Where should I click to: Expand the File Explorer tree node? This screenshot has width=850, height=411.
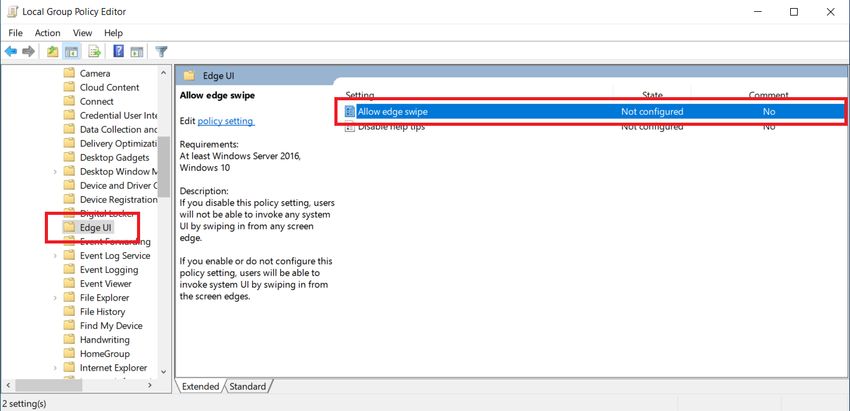tap(55, 298)
